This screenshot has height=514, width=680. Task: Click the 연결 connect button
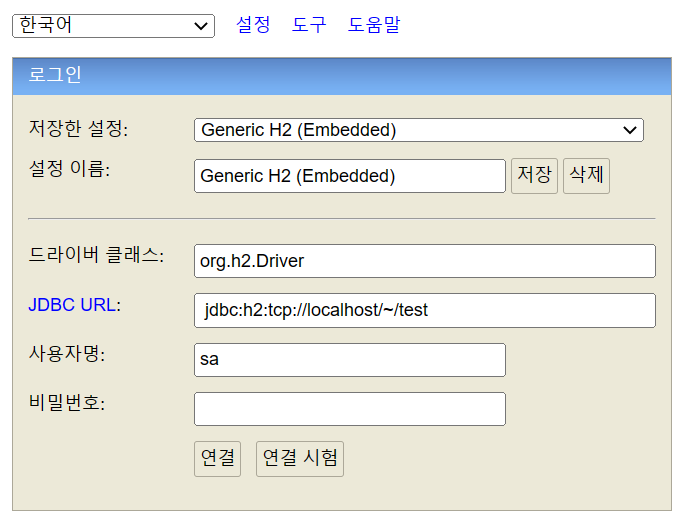tap(217, 459)
